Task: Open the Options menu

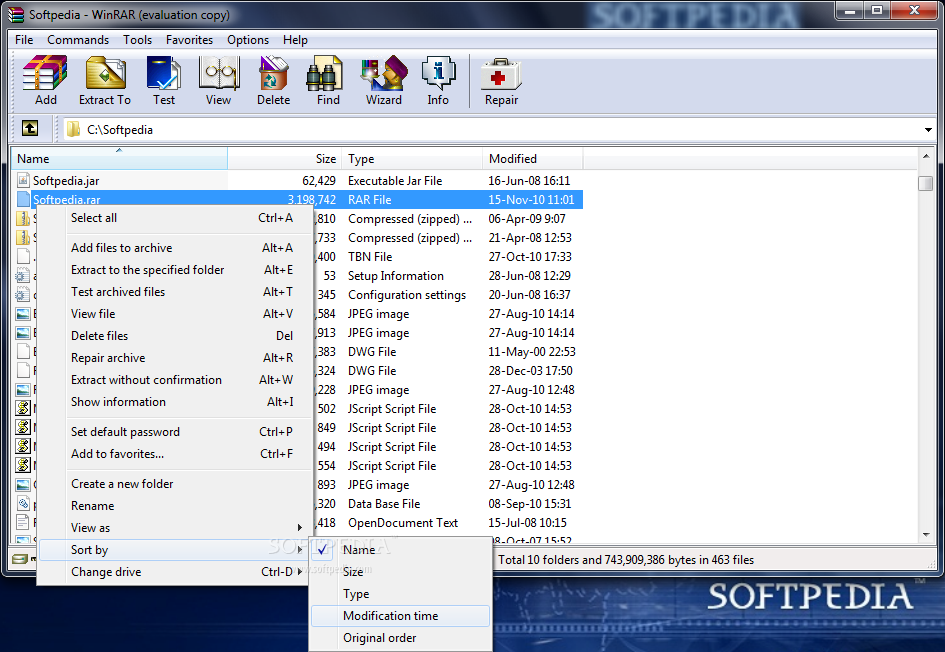Action: pyautogui.click(x=248, y=40)
